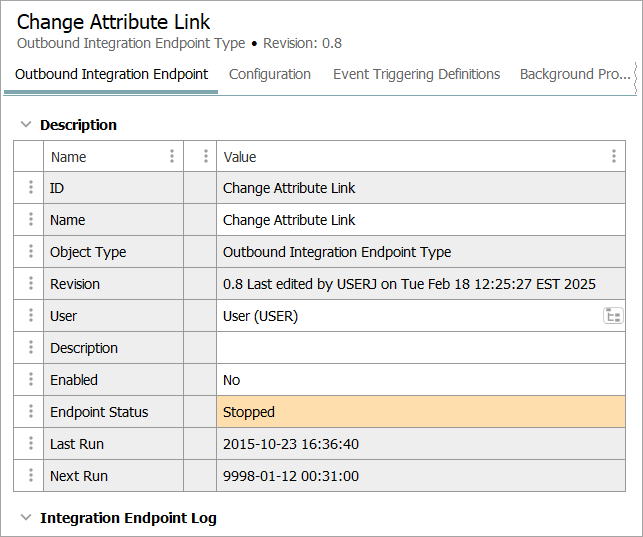Collapse the Description section
The width and height of the screenshot is (643, 537).
click(26, 125)
